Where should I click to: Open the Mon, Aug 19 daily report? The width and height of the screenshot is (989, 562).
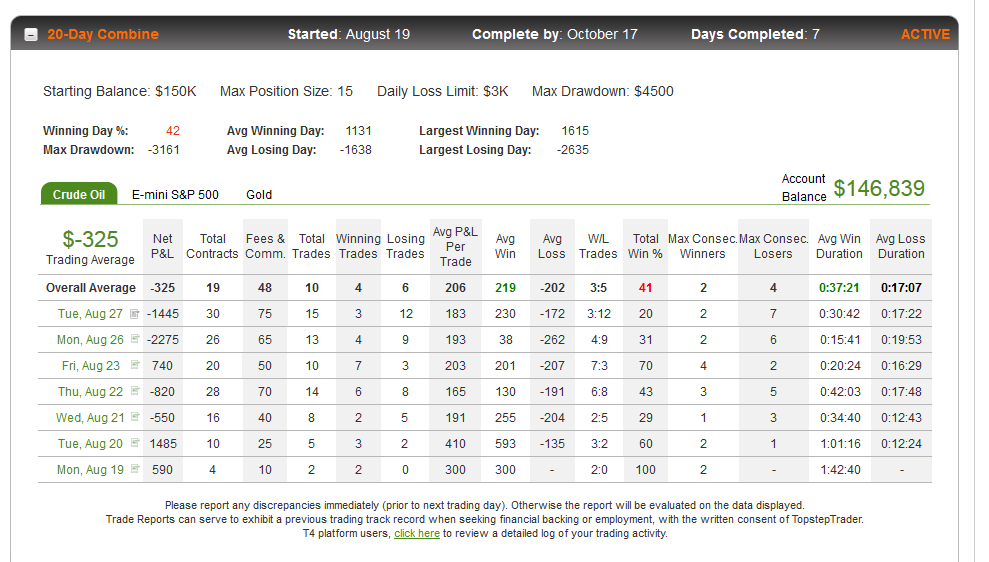(x=90, y=470)
